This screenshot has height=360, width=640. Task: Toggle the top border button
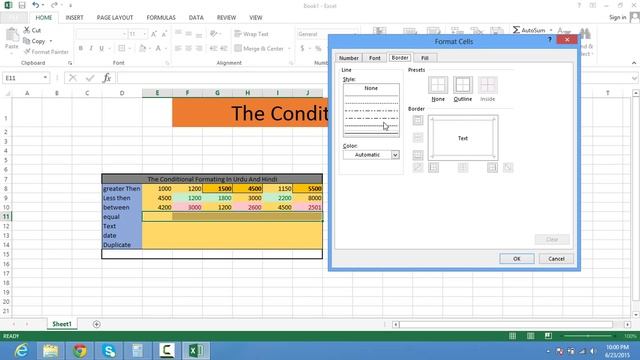click(418, 120)
